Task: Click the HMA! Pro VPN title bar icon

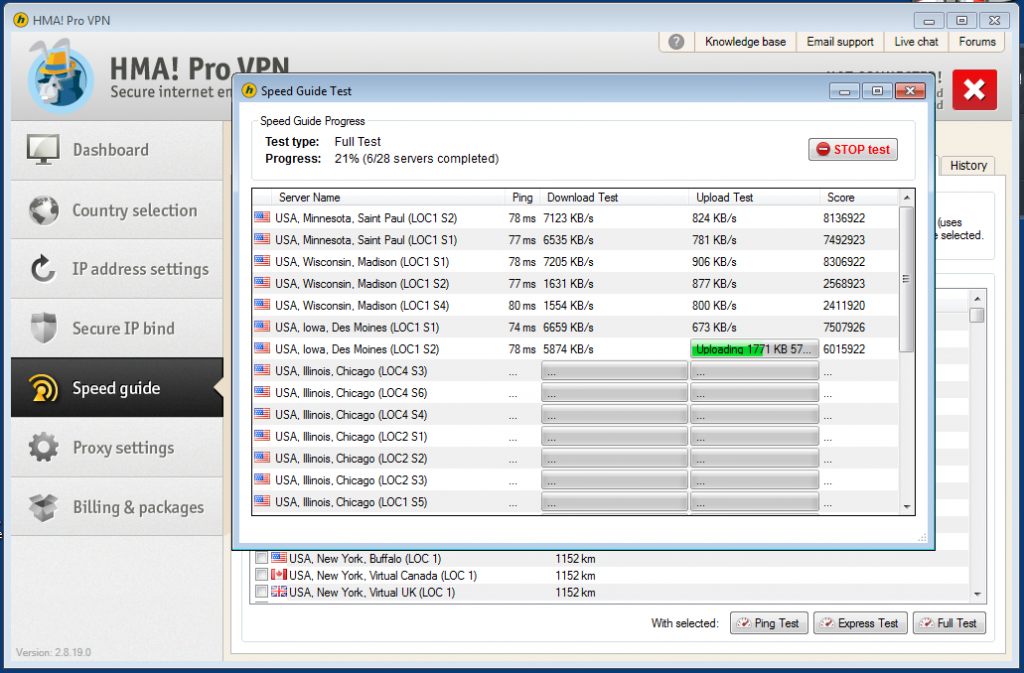Action: click(x=21, y=20)
